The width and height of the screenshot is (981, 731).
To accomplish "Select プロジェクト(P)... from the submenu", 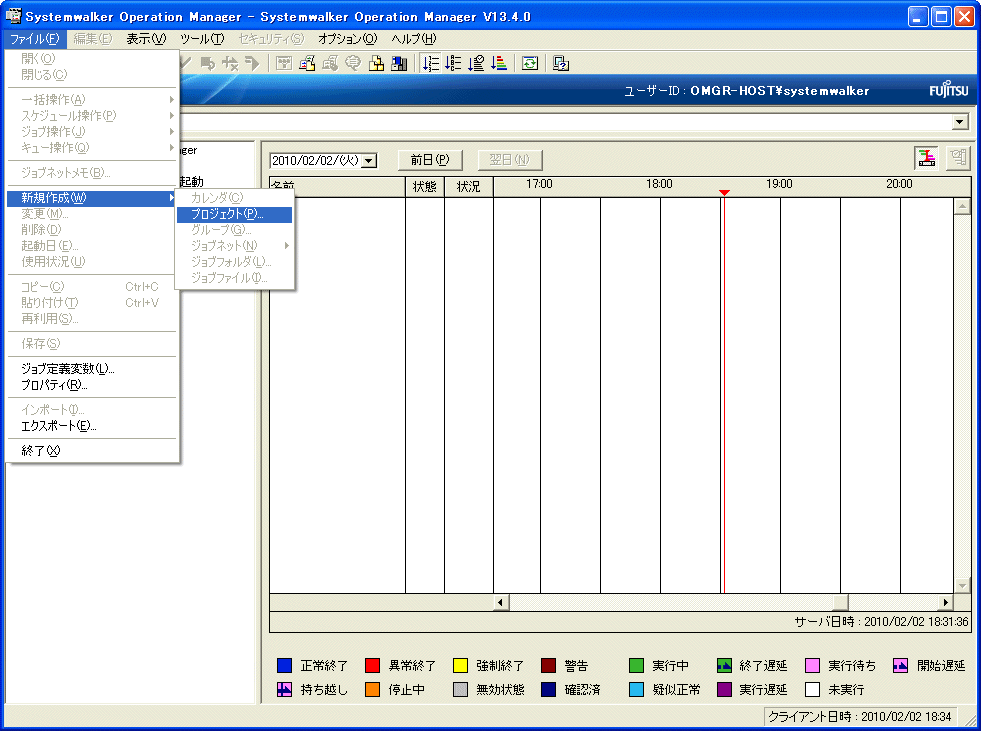I will (x=235, y=214).
